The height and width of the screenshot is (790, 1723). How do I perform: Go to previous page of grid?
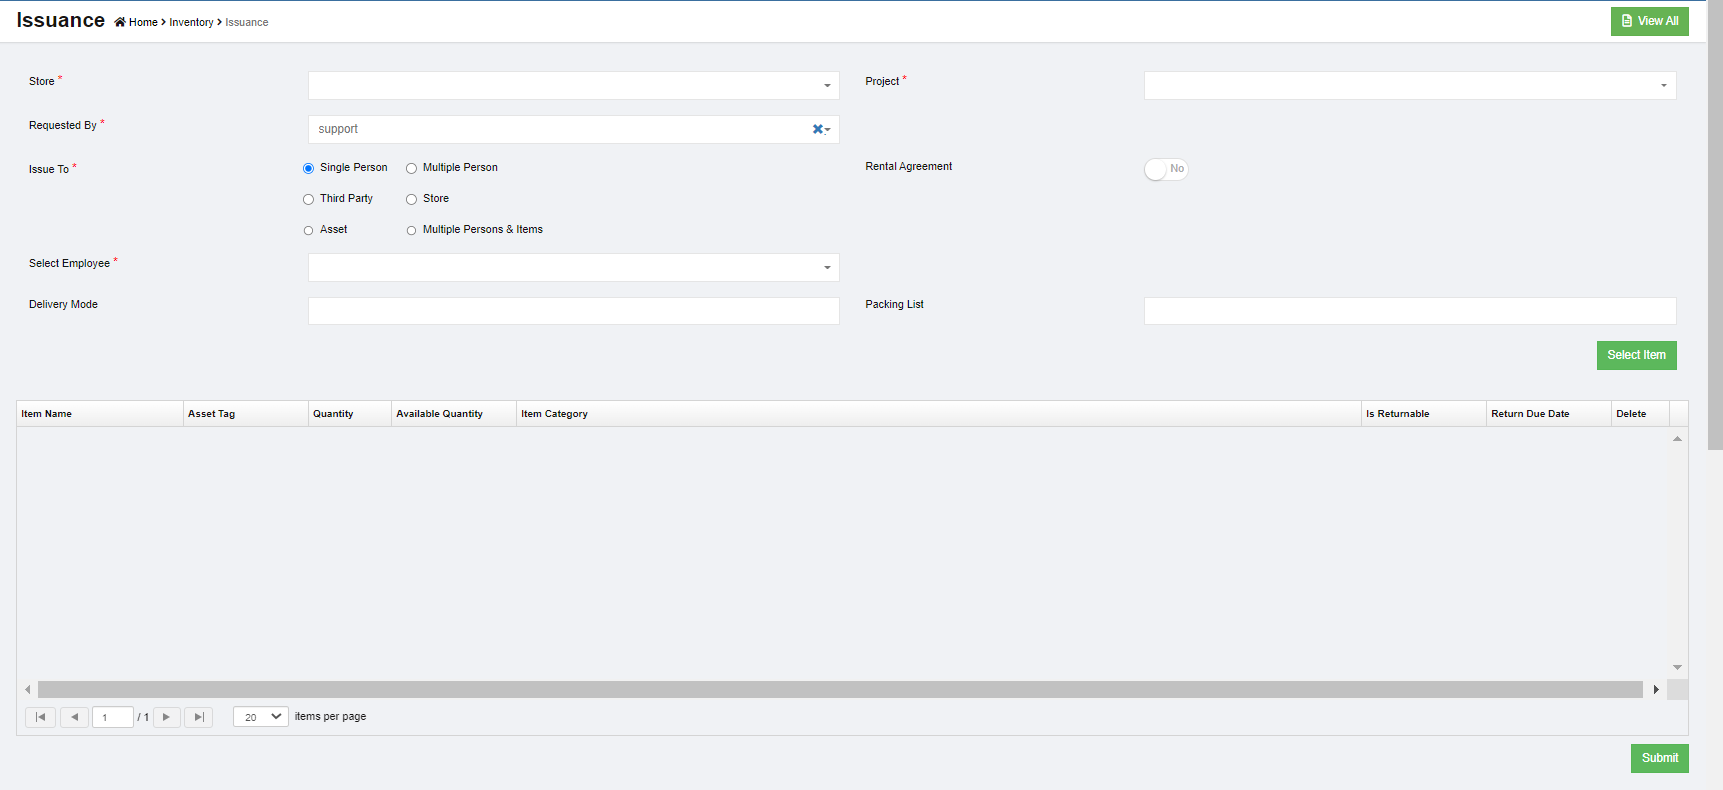click(x=74, y=717)
